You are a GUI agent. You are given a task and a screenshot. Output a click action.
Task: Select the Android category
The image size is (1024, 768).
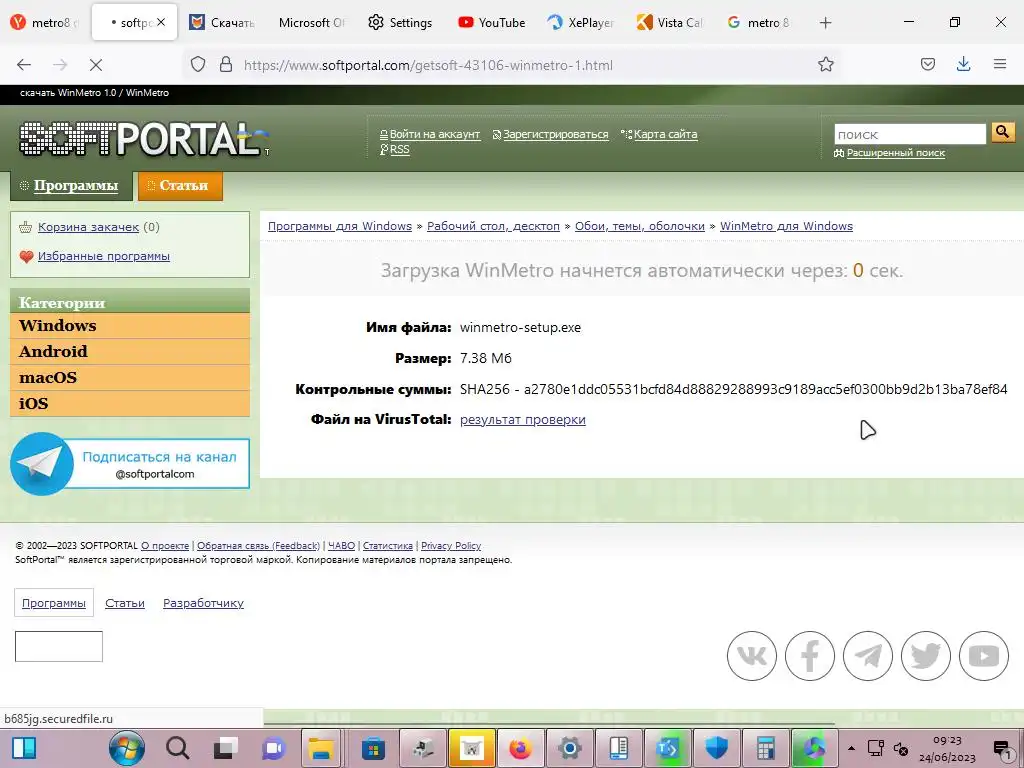tap(130, 351)
